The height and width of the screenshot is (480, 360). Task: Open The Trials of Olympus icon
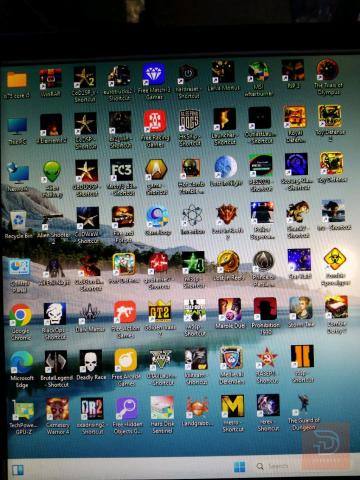[x=327, y=69]
